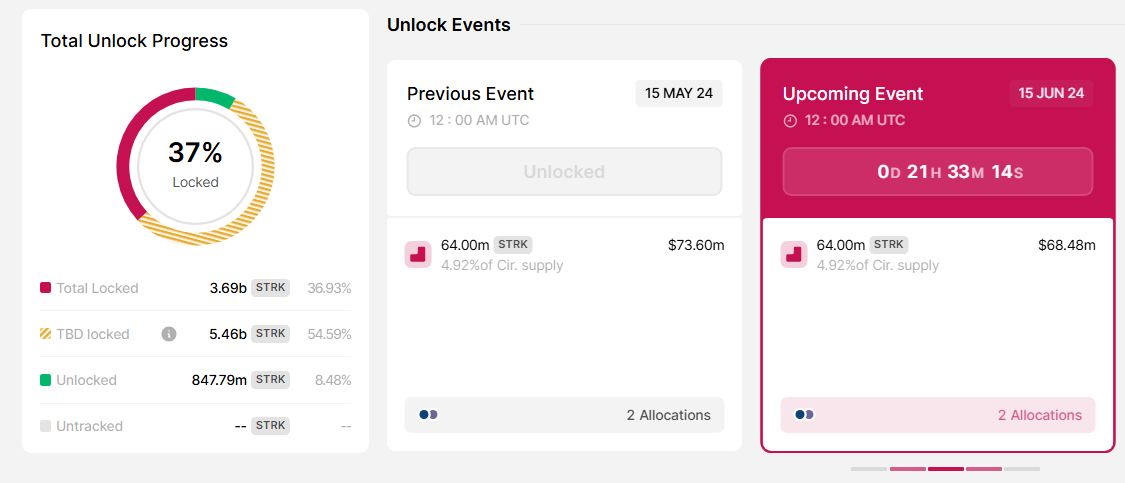Click the green Unlocked legend square

click(45, 380)
